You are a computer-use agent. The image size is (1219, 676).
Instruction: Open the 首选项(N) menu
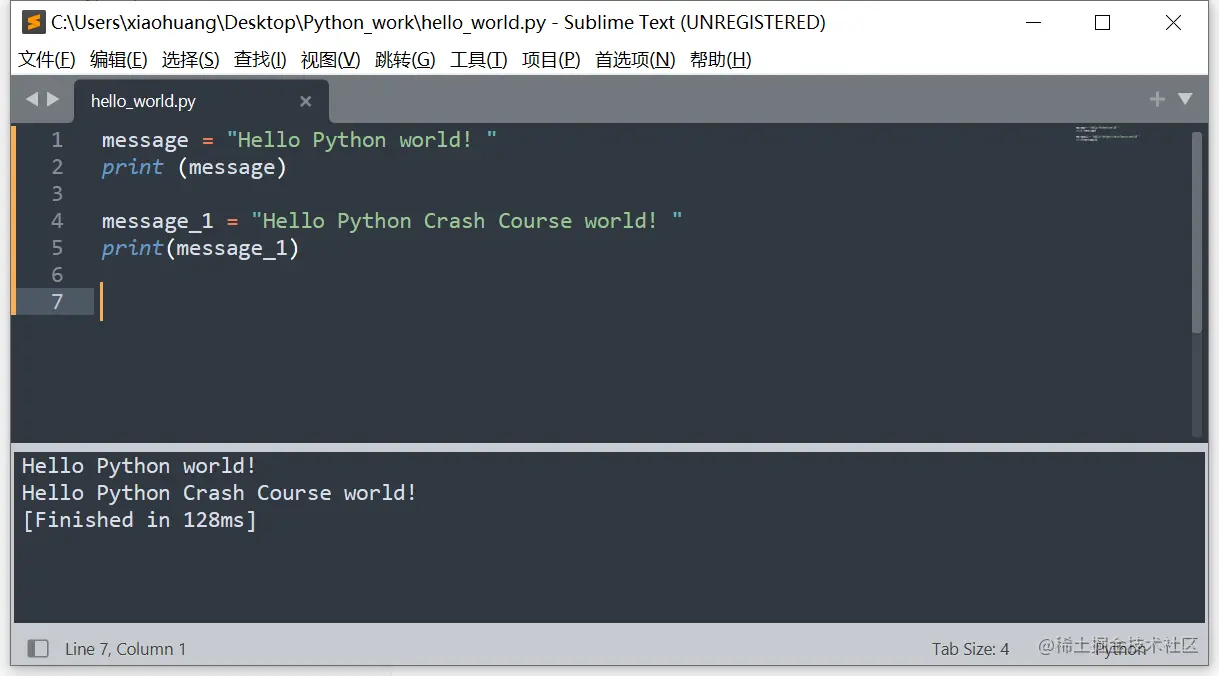tap(635, 60)
